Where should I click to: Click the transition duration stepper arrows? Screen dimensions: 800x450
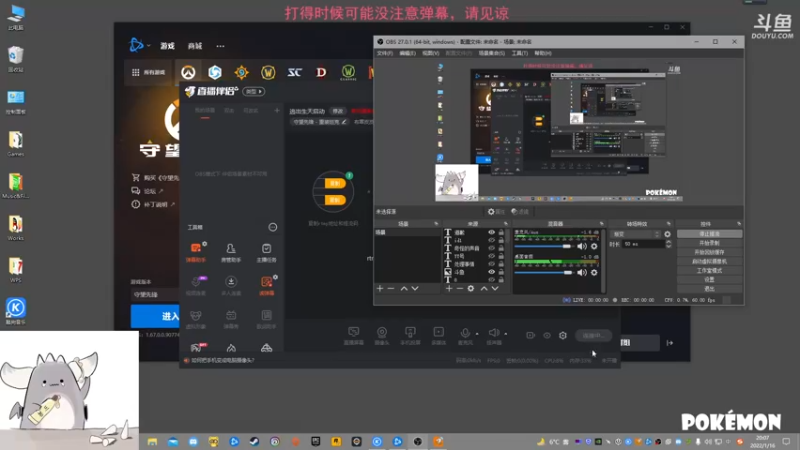tap(668, 244)
